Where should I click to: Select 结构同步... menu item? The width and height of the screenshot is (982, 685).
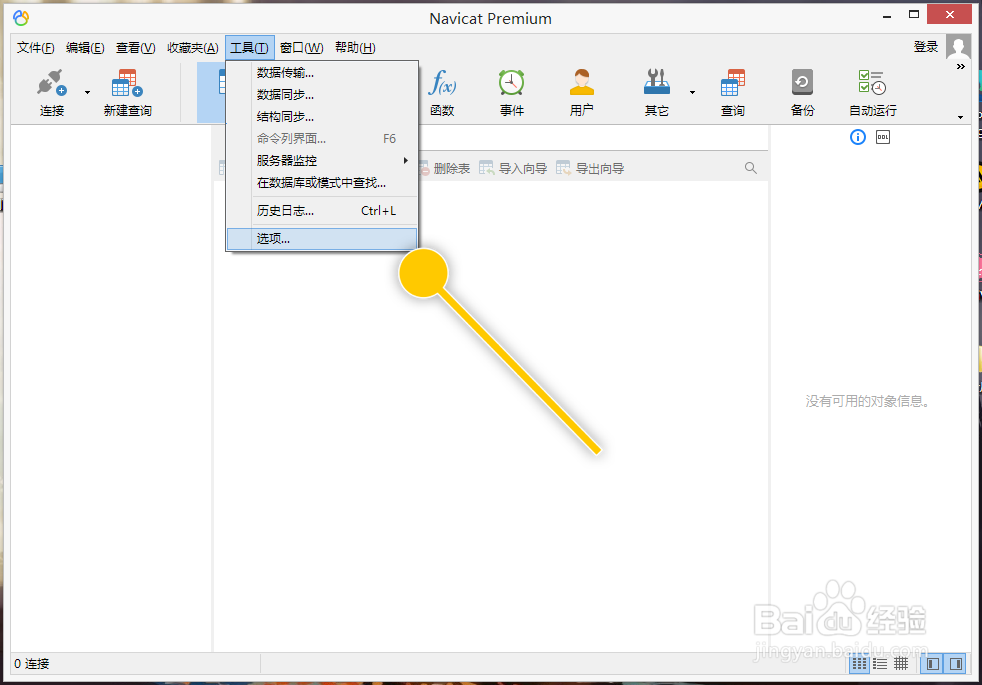pyautogui.click(x=322, y=116)
